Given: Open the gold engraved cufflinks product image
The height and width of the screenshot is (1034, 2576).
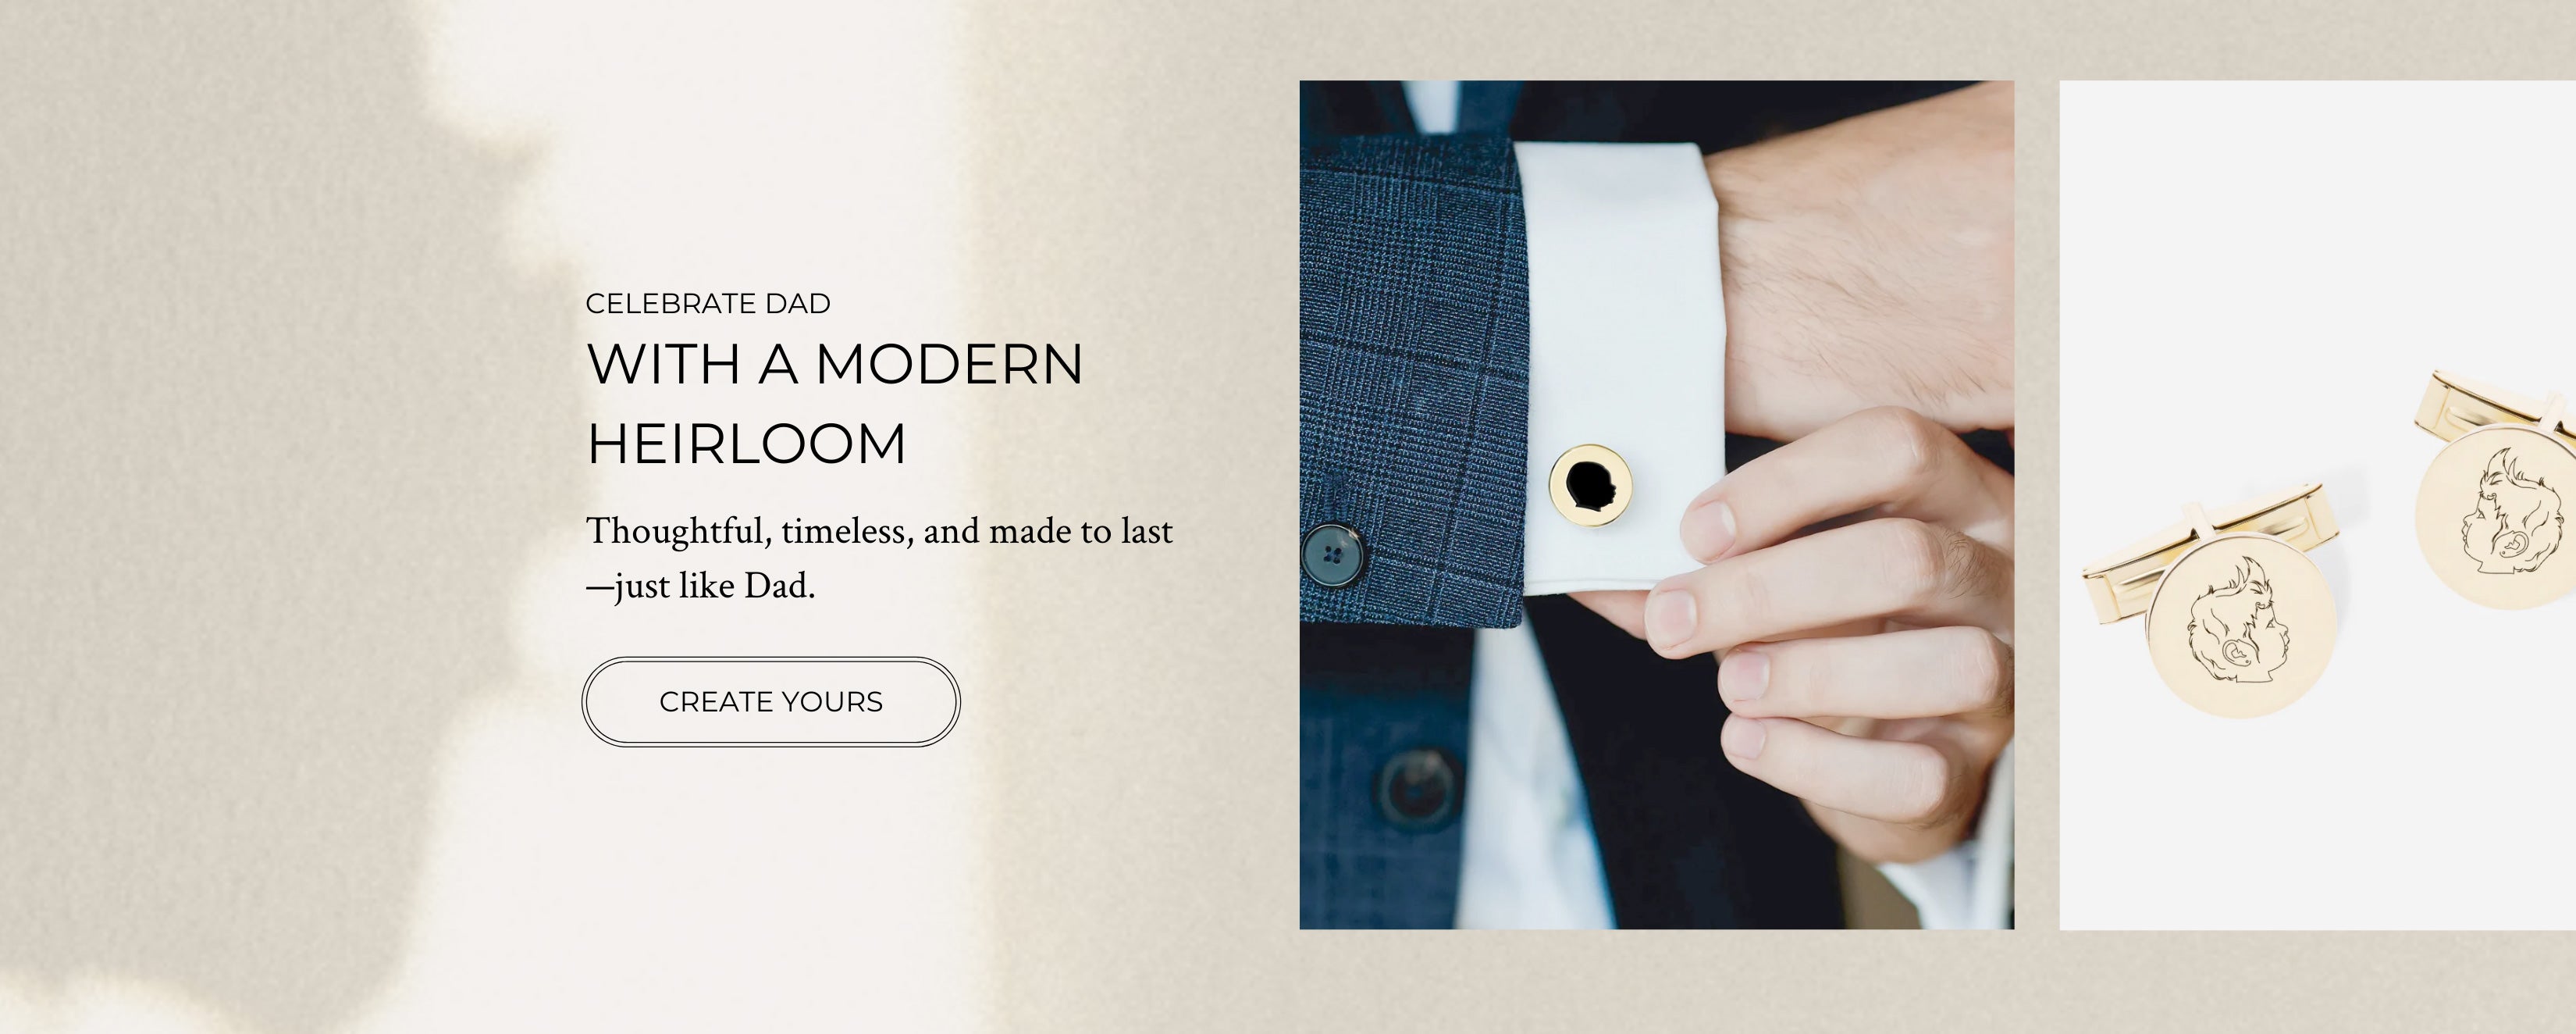Looking at the screenshot, I should click(2317, 505).
